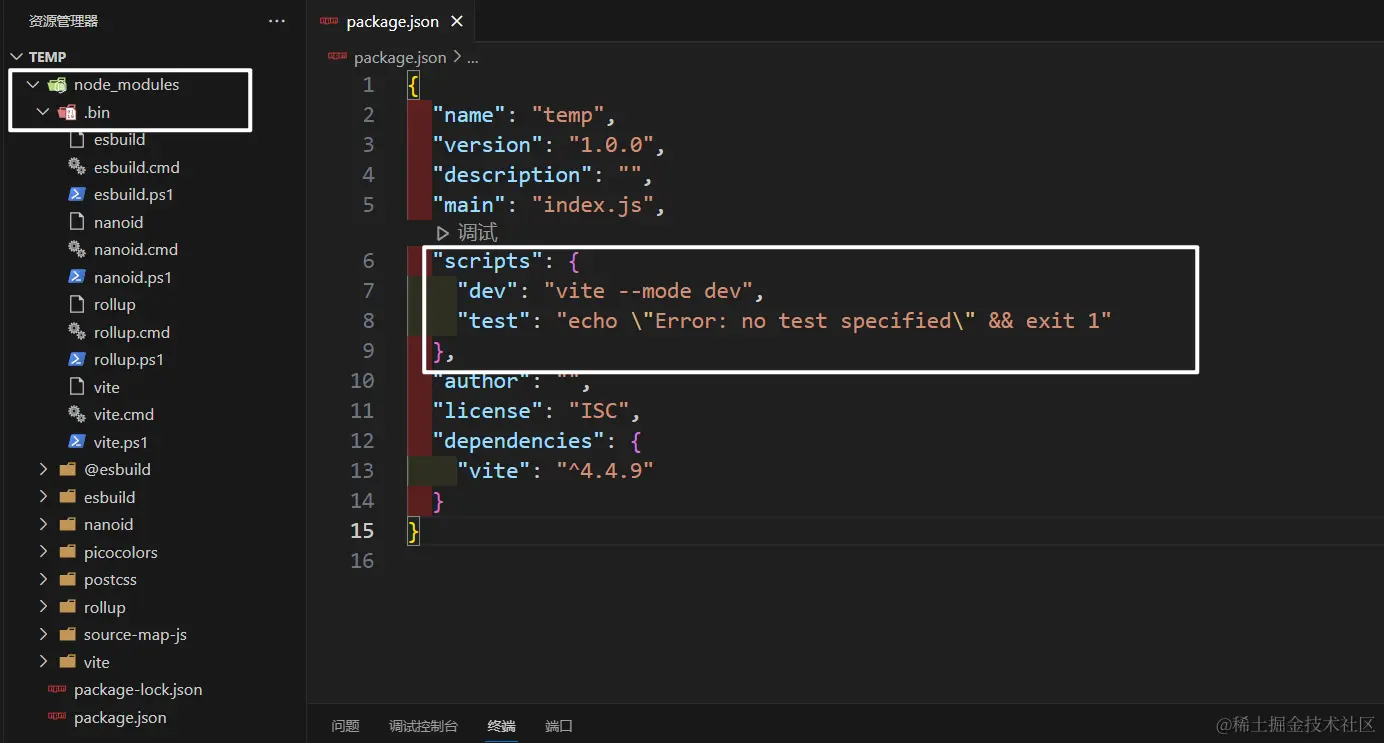Expand the postcss folder

click(x=43, y=579)
